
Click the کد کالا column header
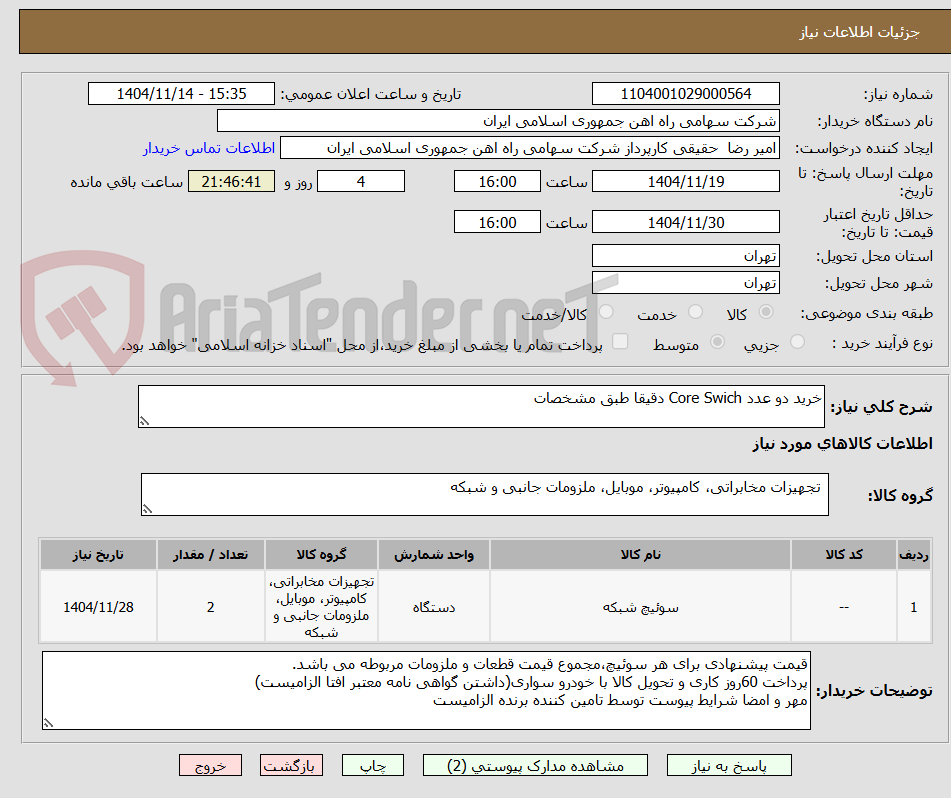tap(844, 554)
